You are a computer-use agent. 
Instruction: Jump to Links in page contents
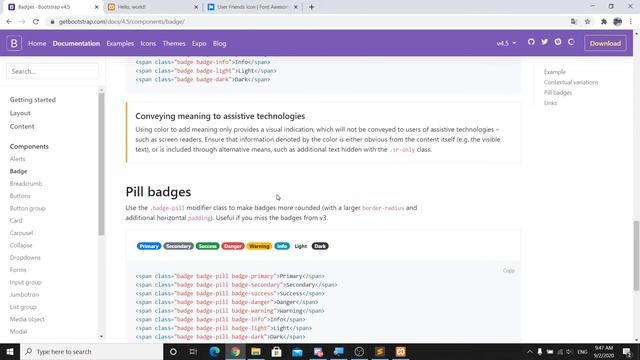(x=550, y=103)
